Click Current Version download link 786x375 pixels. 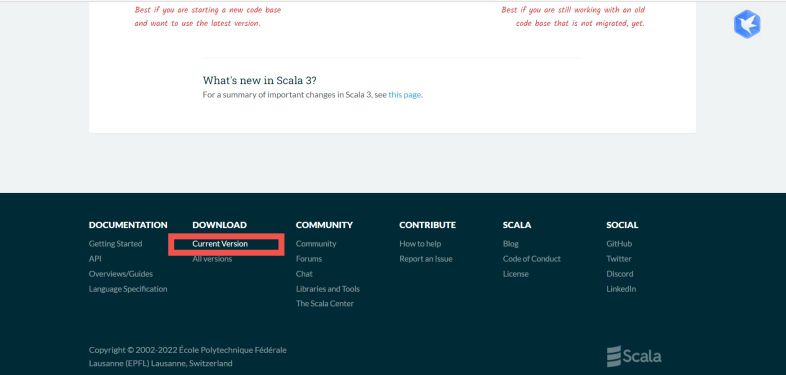tap(220, 244)
